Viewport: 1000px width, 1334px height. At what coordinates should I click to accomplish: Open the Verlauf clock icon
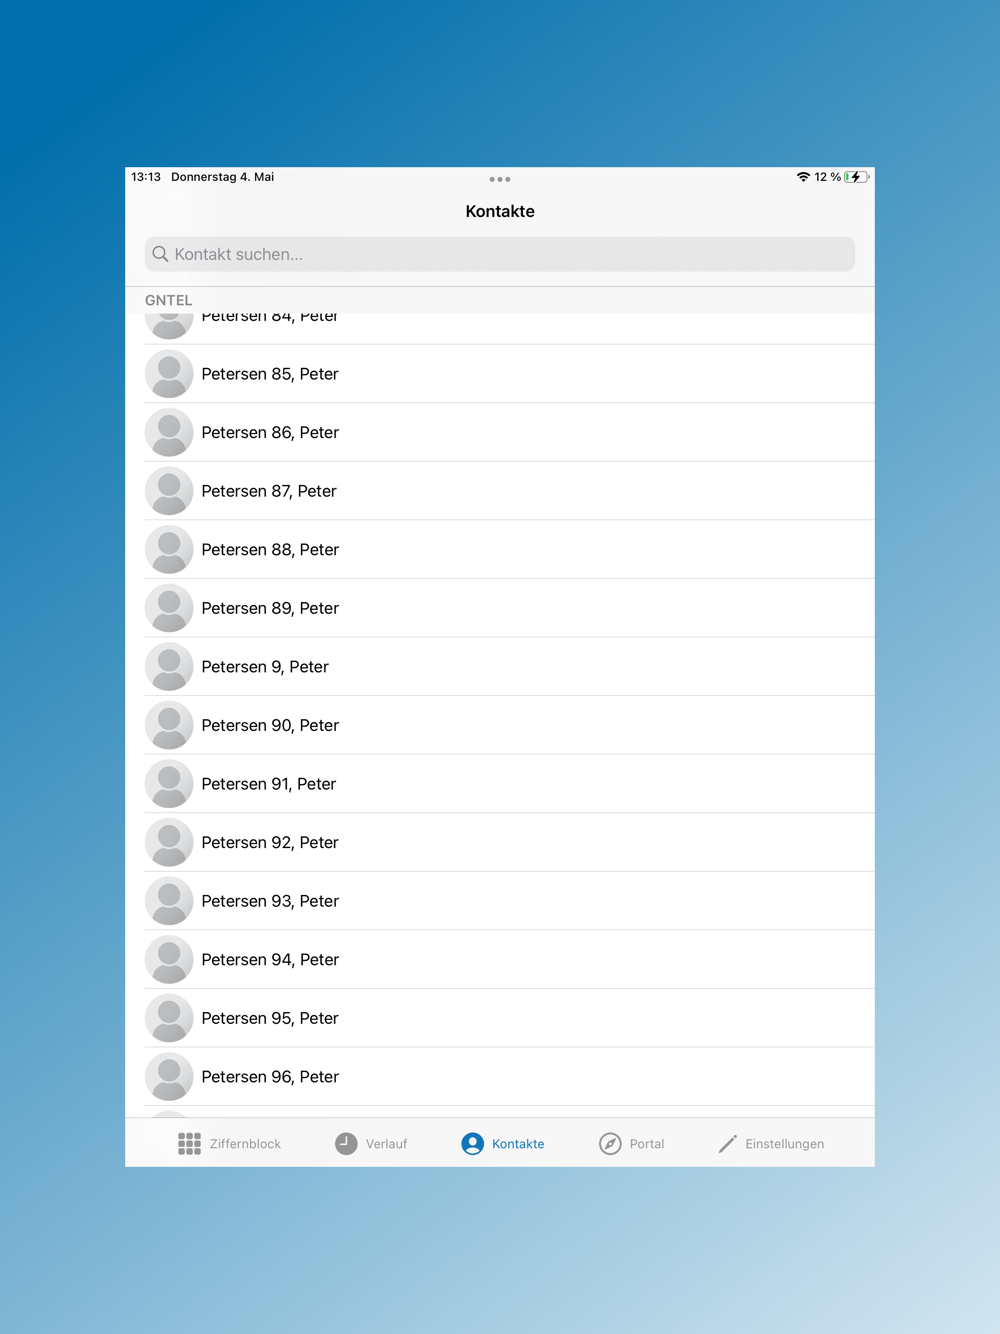346,1144
